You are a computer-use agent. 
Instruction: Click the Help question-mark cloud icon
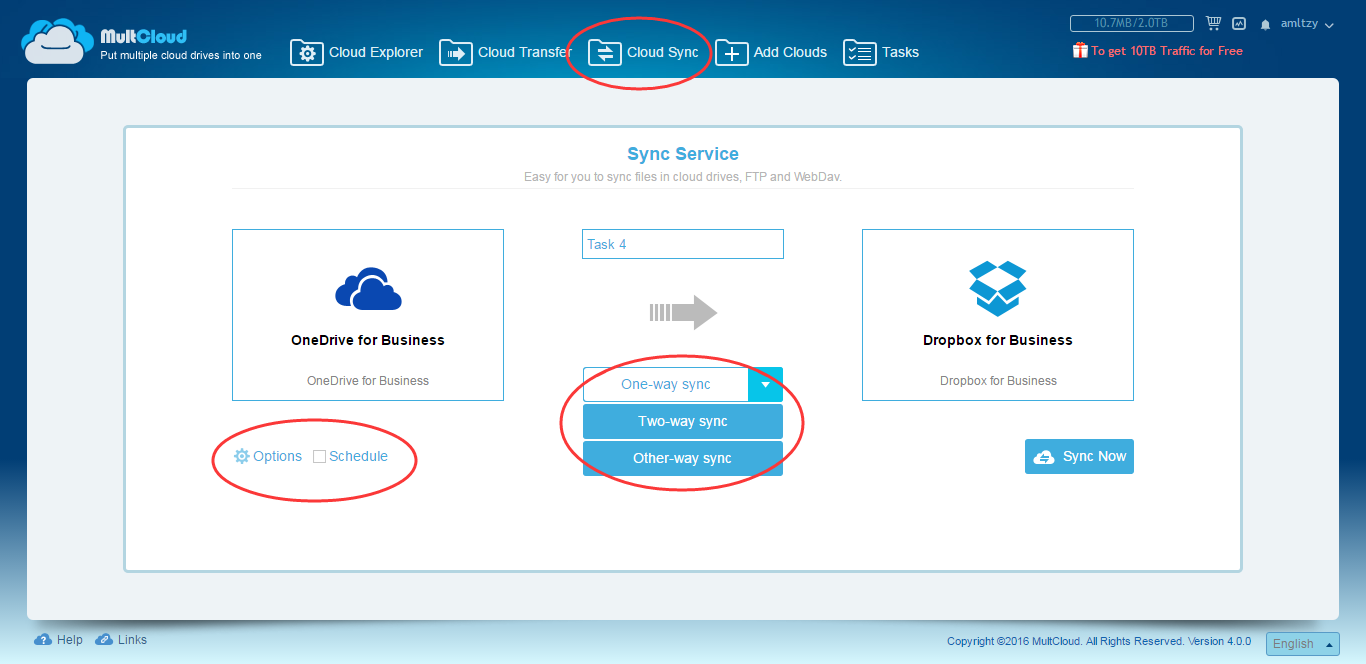tap(43, 640)
